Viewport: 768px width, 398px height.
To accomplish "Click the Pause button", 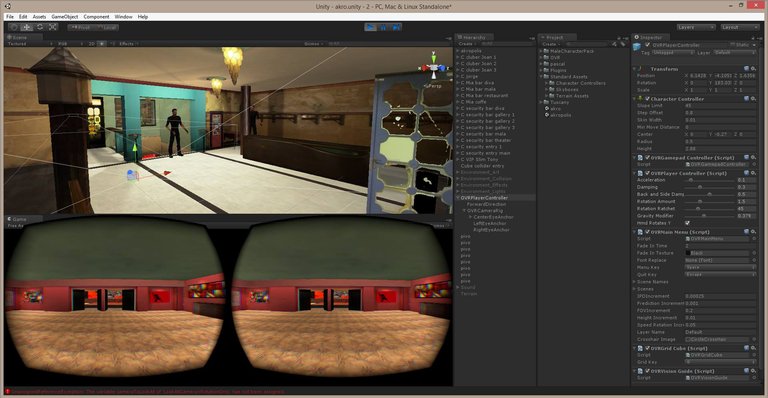I will pos(384,27).
